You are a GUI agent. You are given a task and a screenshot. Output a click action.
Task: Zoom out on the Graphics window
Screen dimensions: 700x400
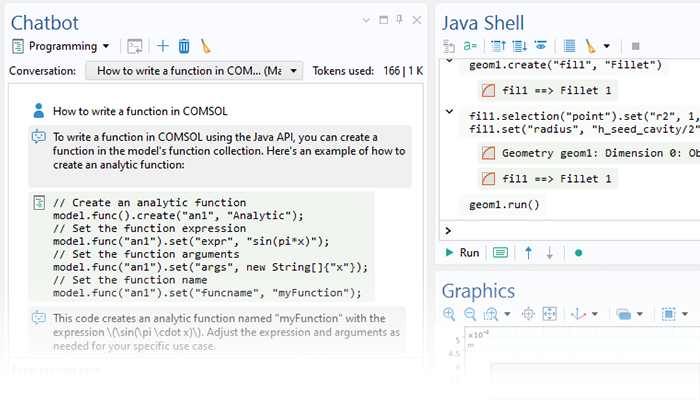pyautogui.click(x=470, y=314)
